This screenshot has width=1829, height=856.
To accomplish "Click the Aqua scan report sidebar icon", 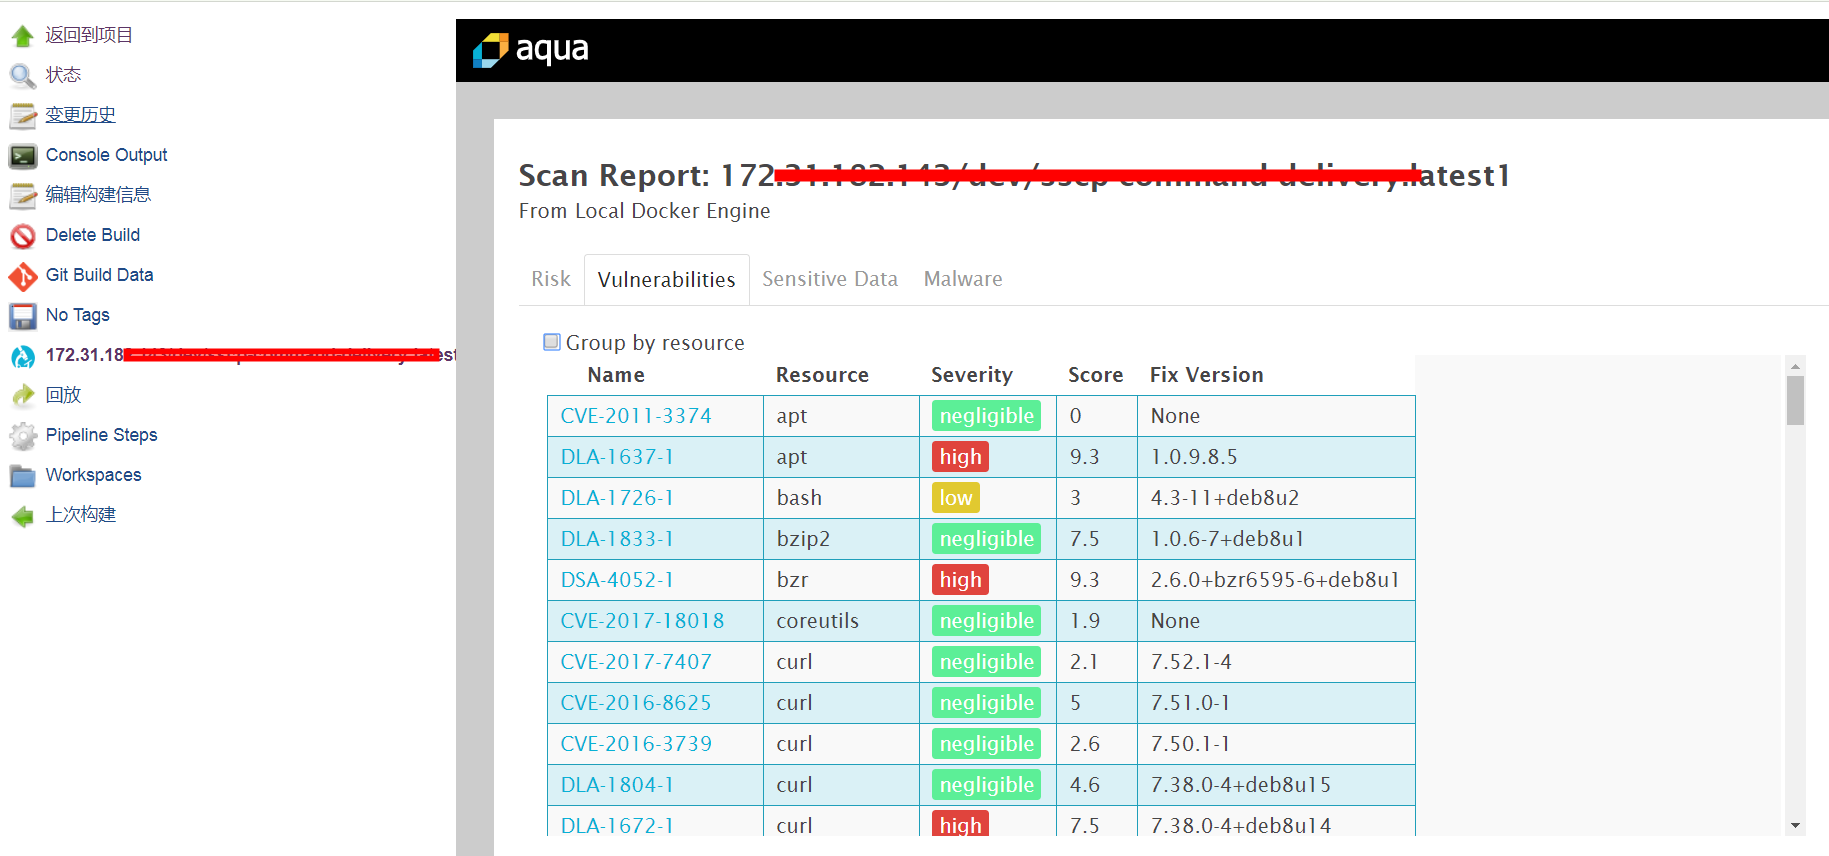I will click(23, 356).
